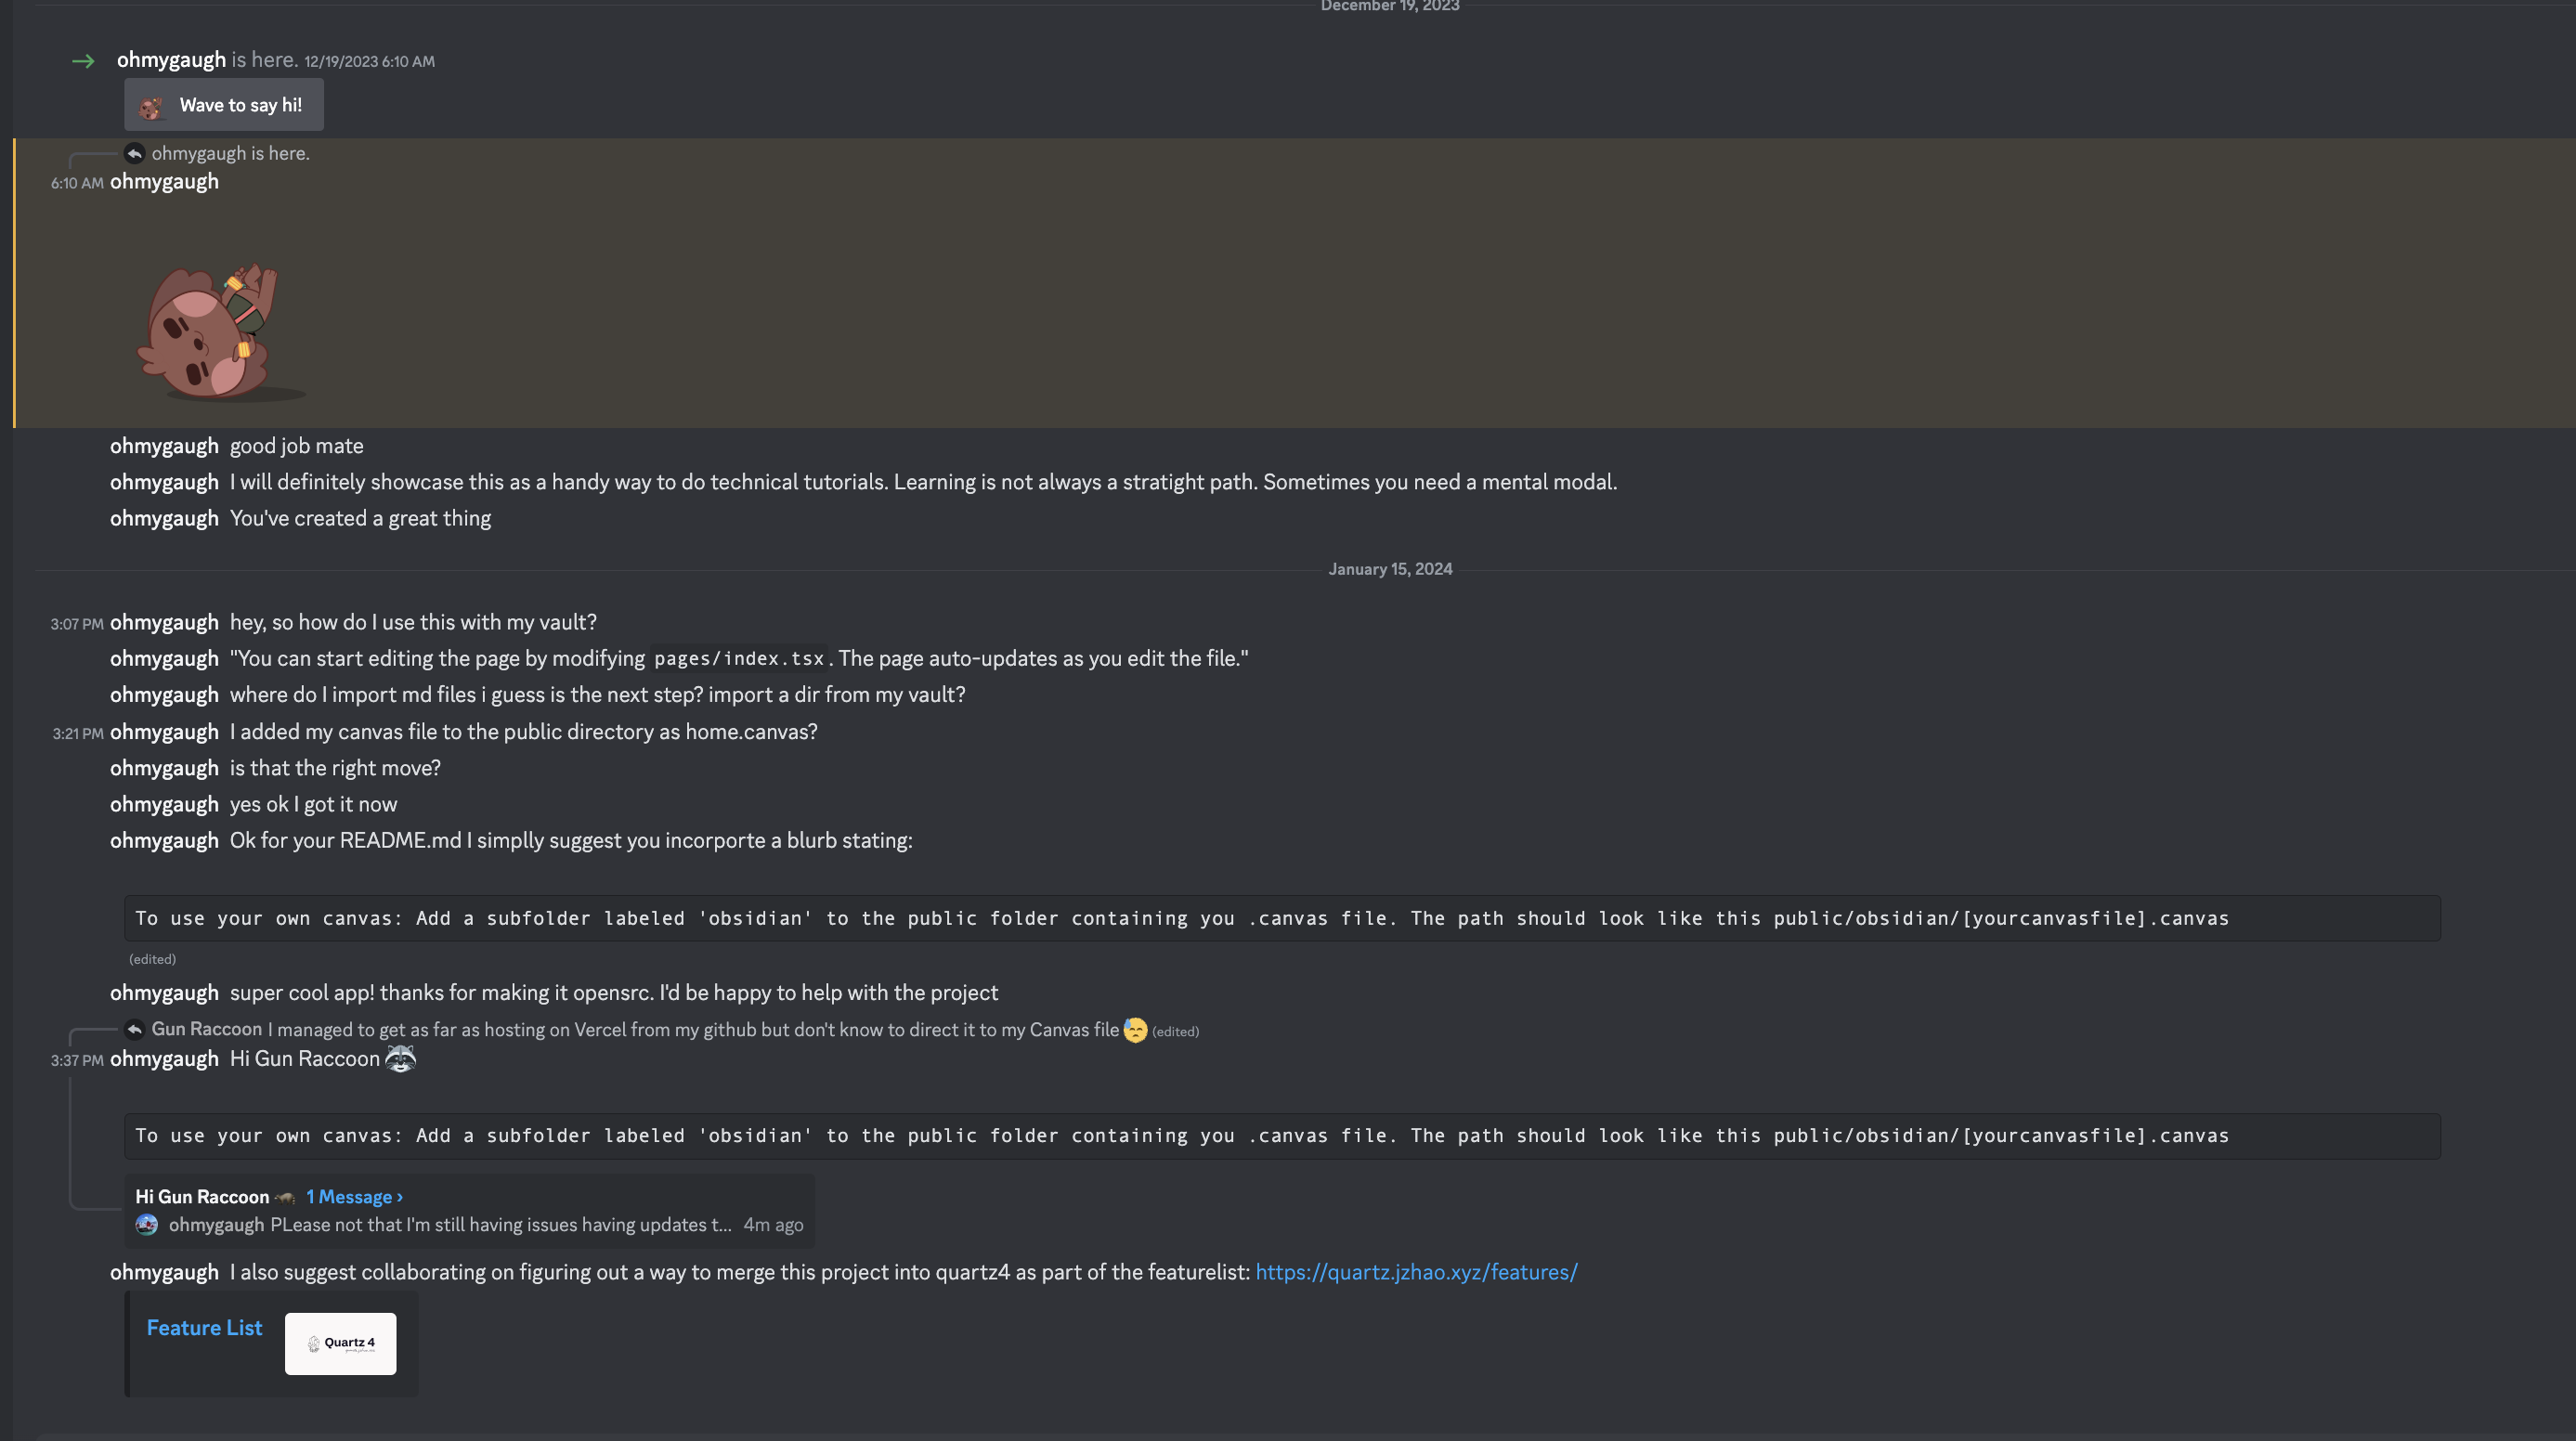Click the Quartz 4 embed thumbnail
This screenshot has height=1441, width=2576.
[340, 1343]
